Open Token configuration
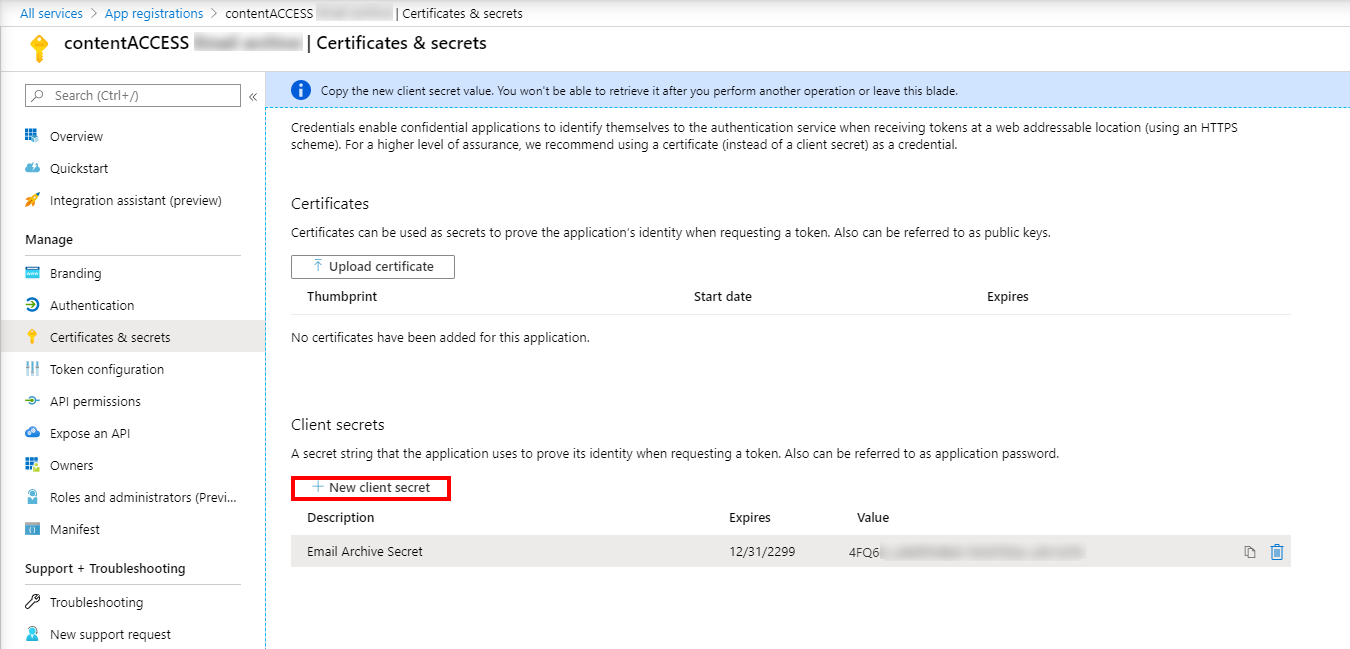The width and height of the screenshot is (1350, 649). [107, 369]
